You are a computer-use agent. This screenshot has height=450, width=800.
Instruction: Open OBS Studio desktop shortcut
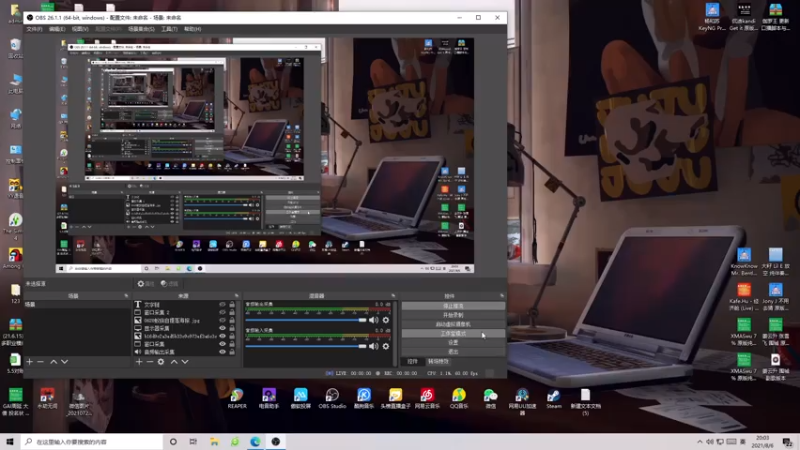click(332, 398)
